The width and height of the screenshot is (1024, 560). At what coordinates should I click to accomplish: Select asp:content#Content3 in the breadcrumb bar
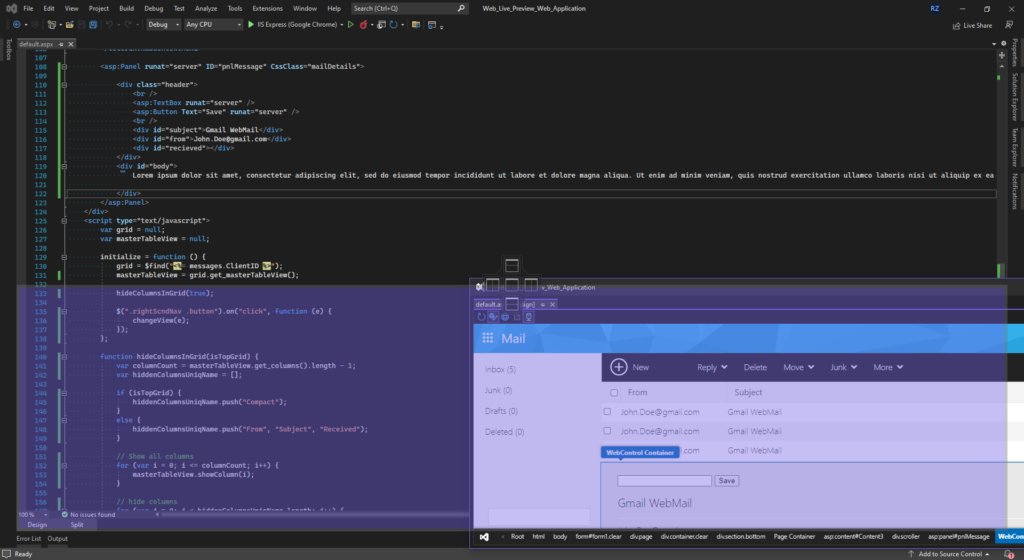point(853,537)
